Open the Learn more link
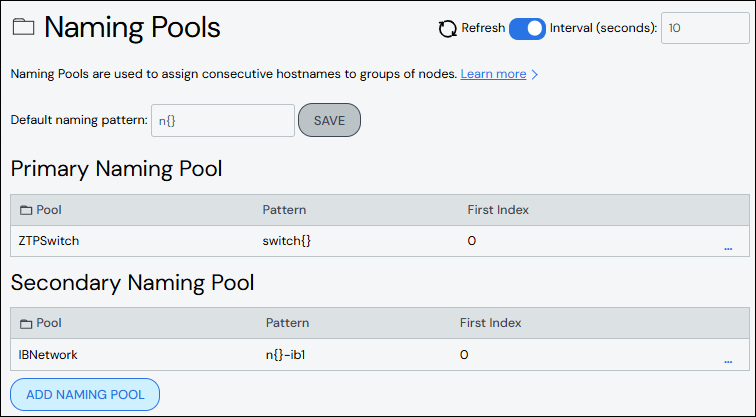 (x=493, y=74)
